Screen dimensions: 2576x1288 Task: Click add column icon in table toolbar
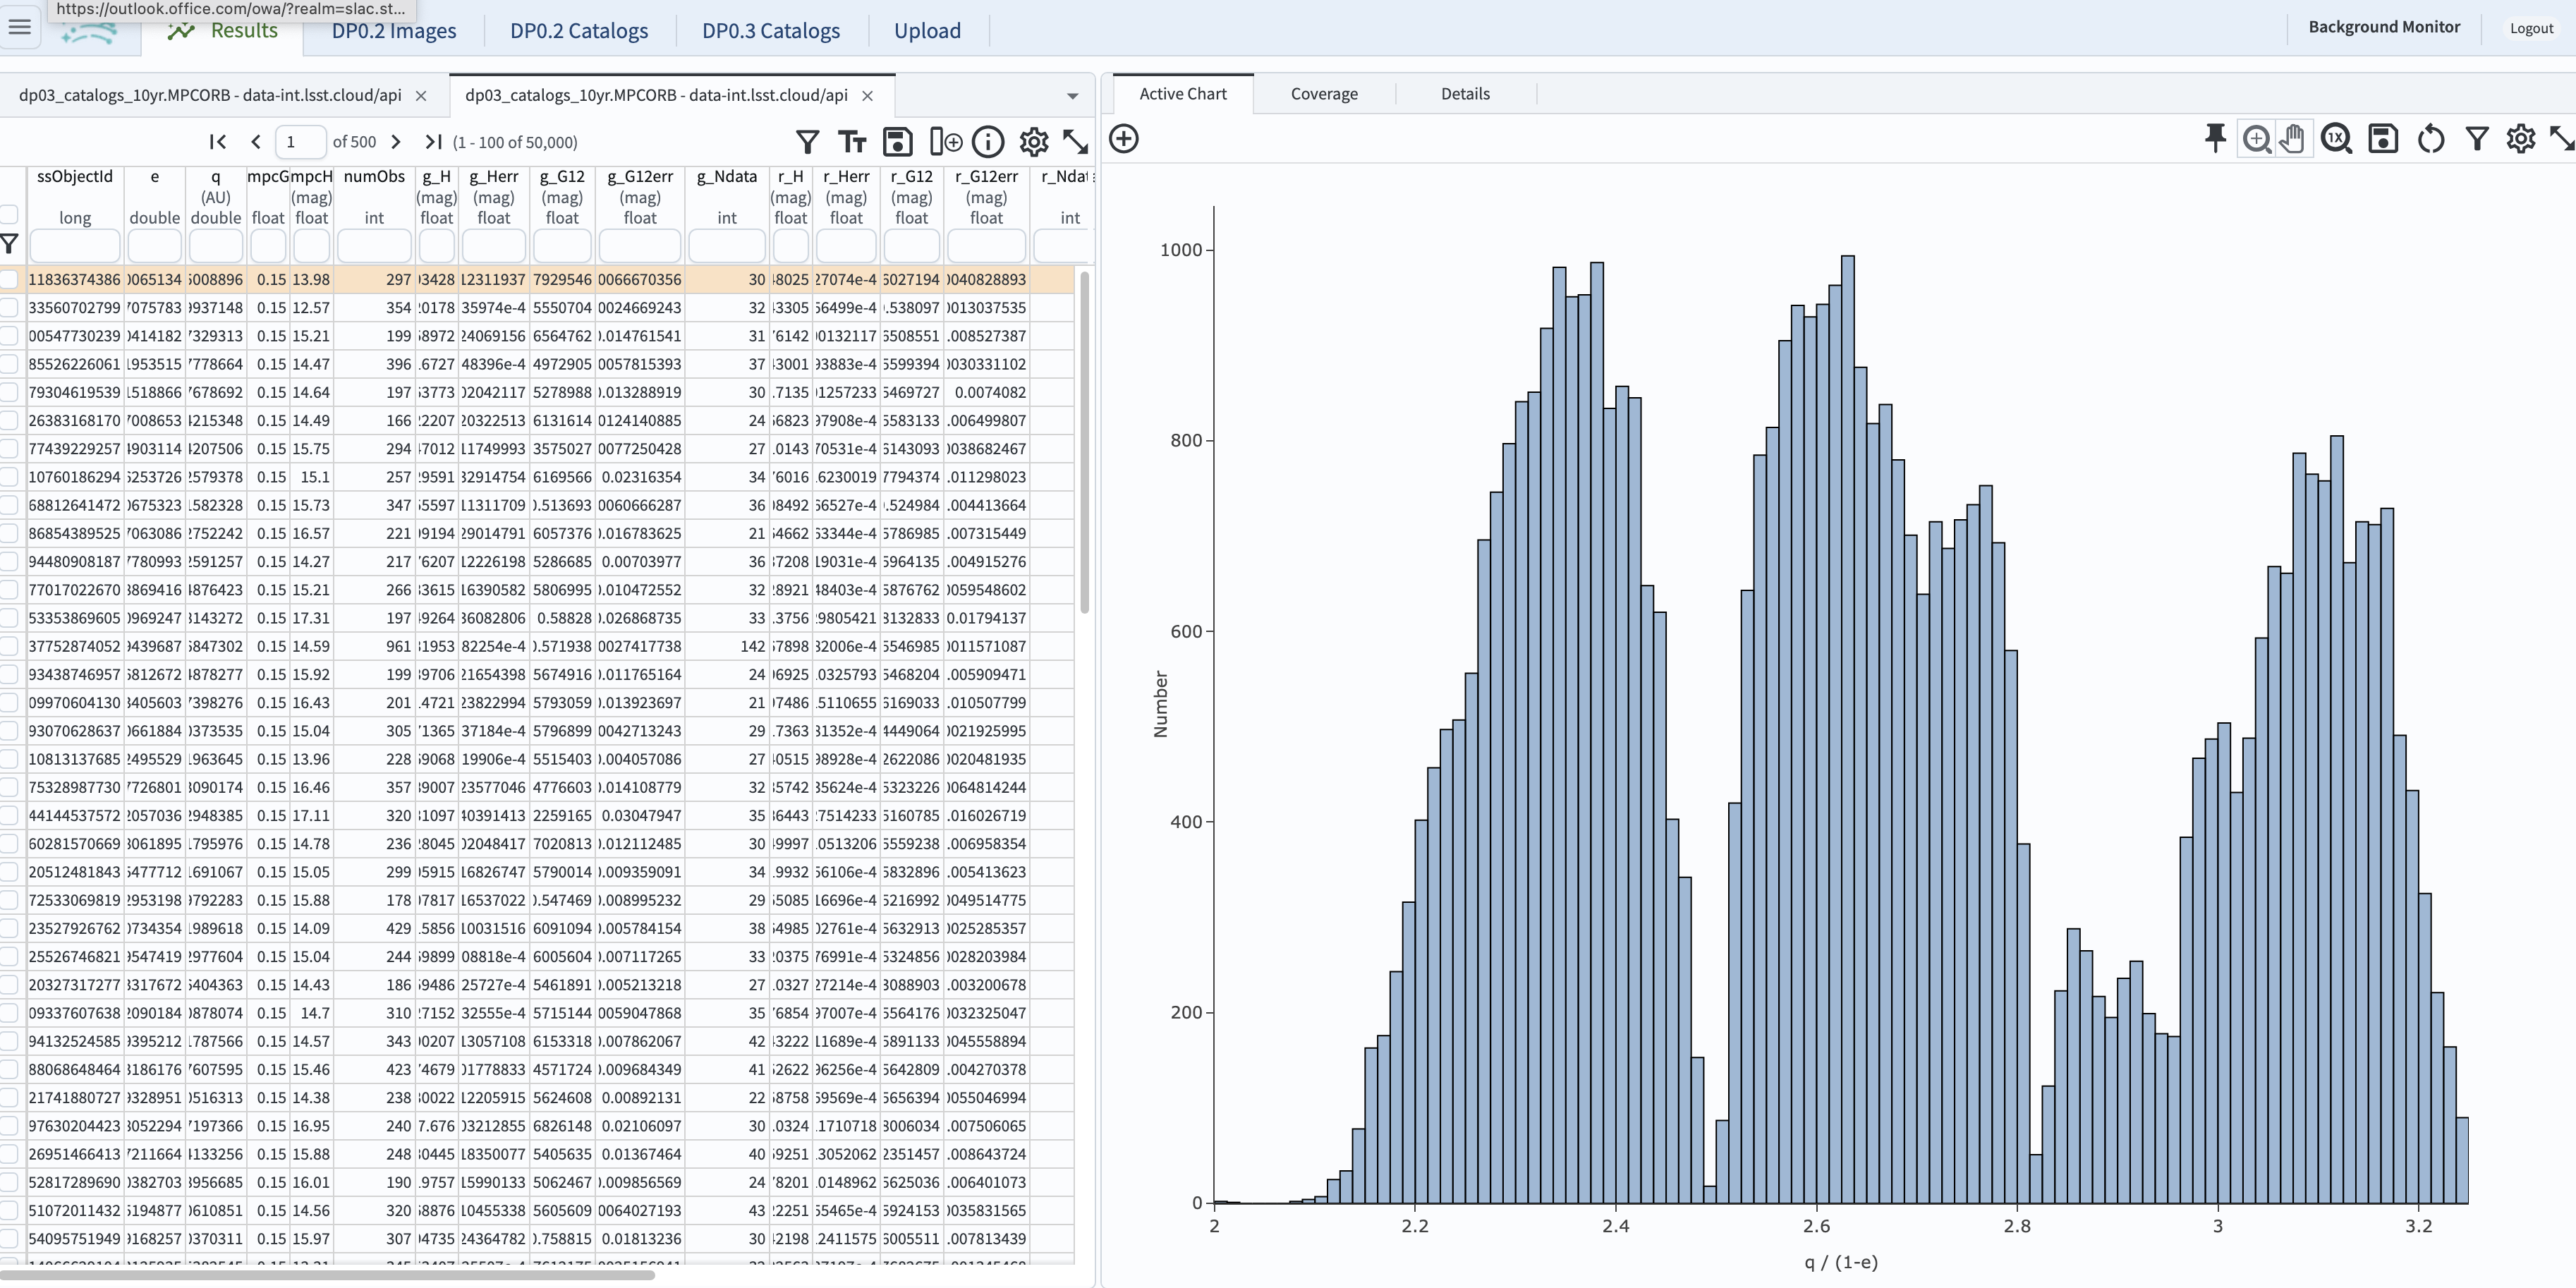point(945,142)
